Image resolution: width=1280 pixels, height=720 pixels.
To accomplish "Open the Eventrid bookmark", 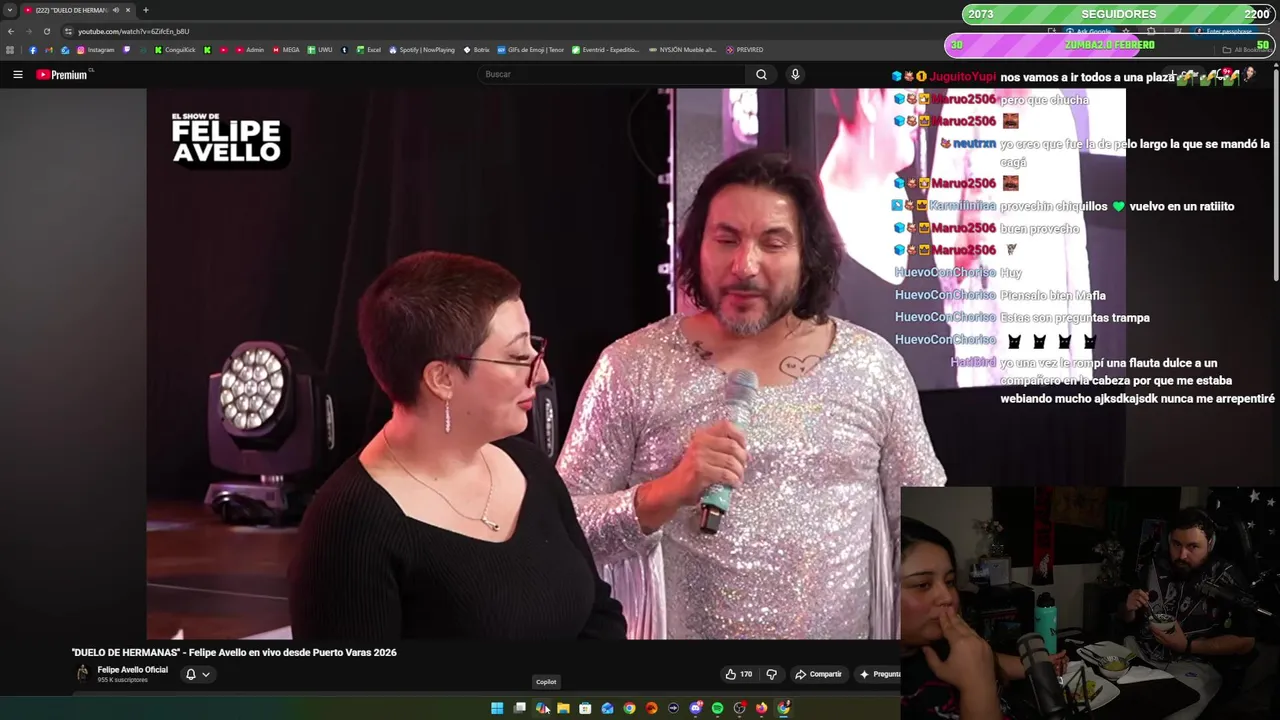I will (x=604, y=50).
